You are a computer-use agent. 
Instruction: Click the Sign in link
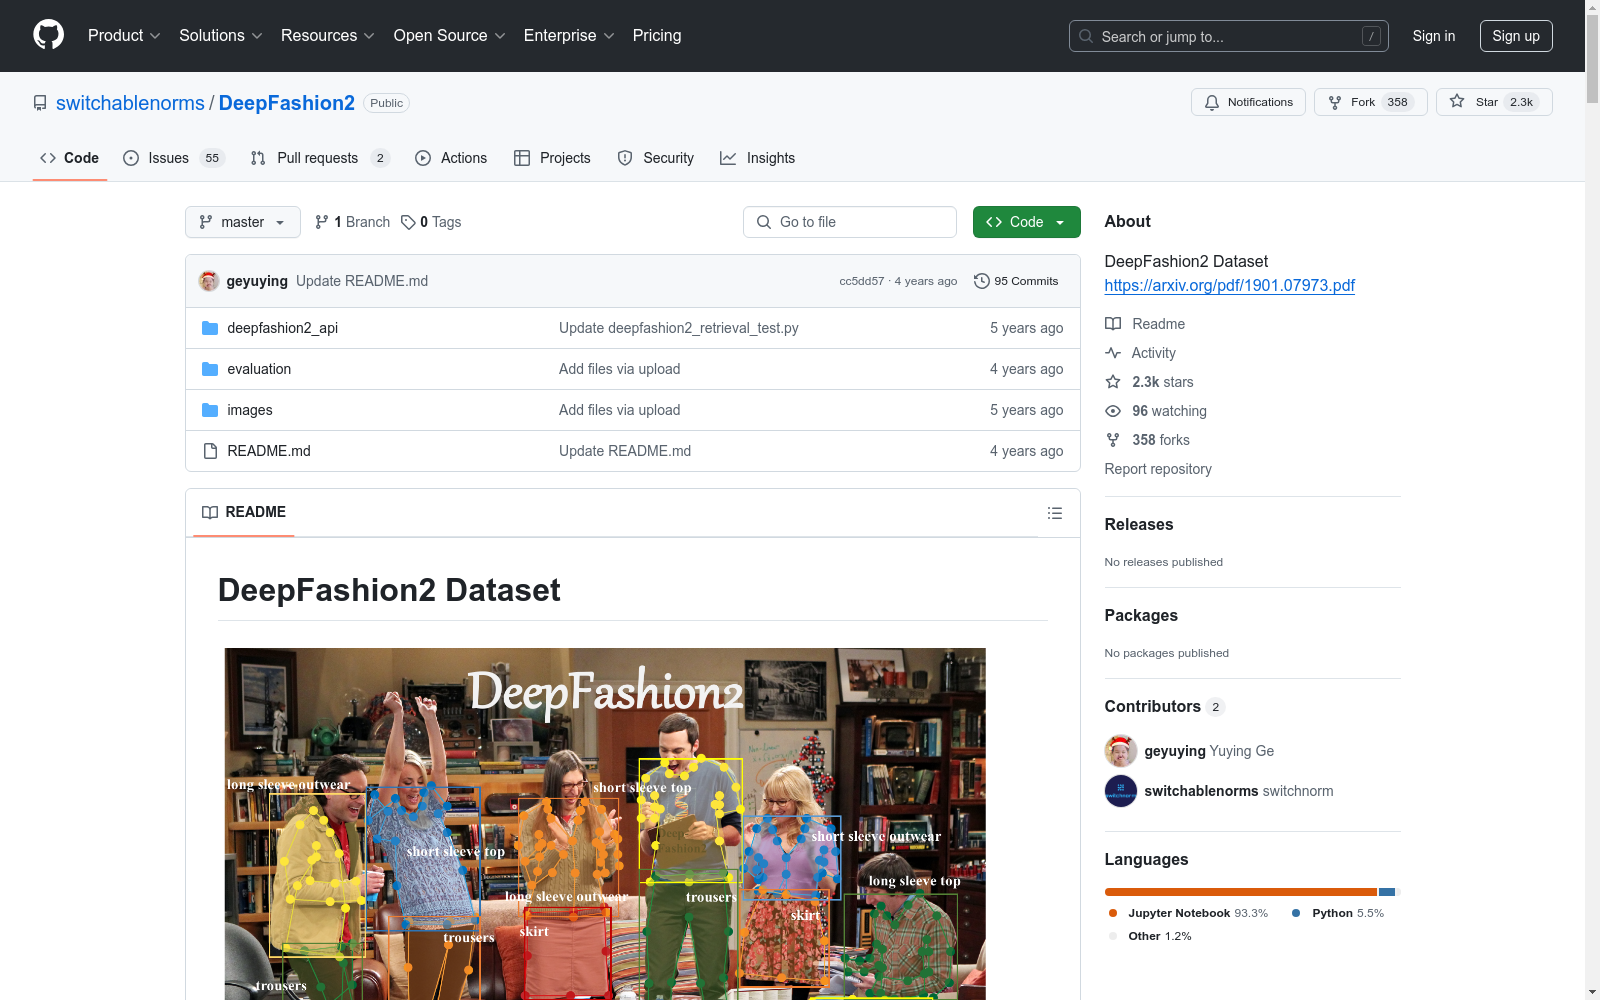coord(1434,36)
